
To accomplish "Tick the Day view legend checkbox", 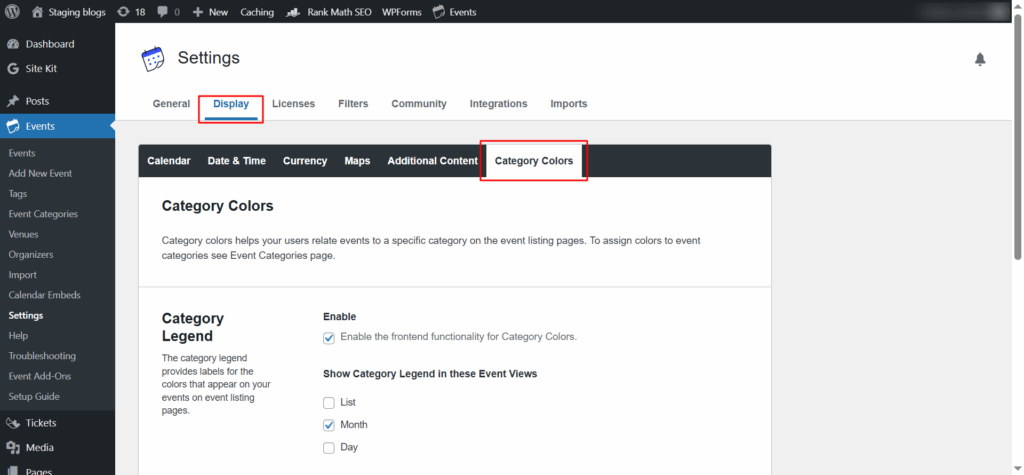I will coord(329,448).
